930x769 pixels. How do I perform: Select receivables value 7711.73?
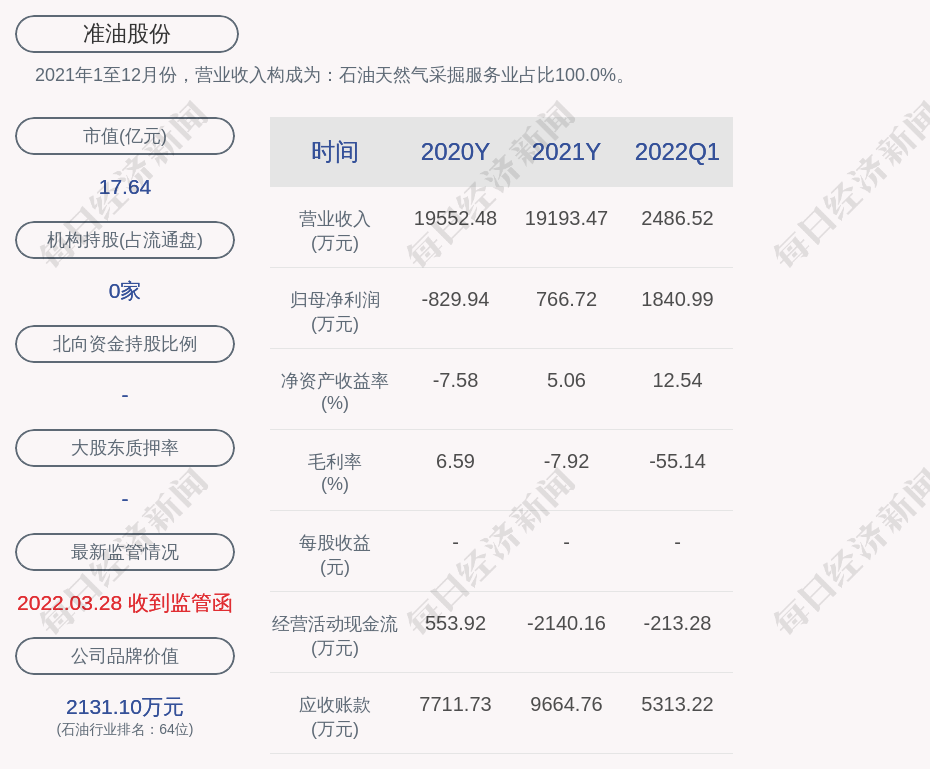coord(455,704)
